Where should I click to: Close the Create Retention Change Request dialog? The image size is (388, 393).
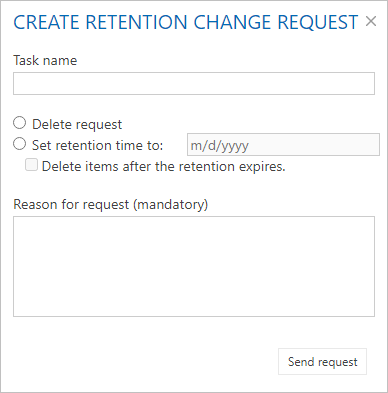point(371,21)
